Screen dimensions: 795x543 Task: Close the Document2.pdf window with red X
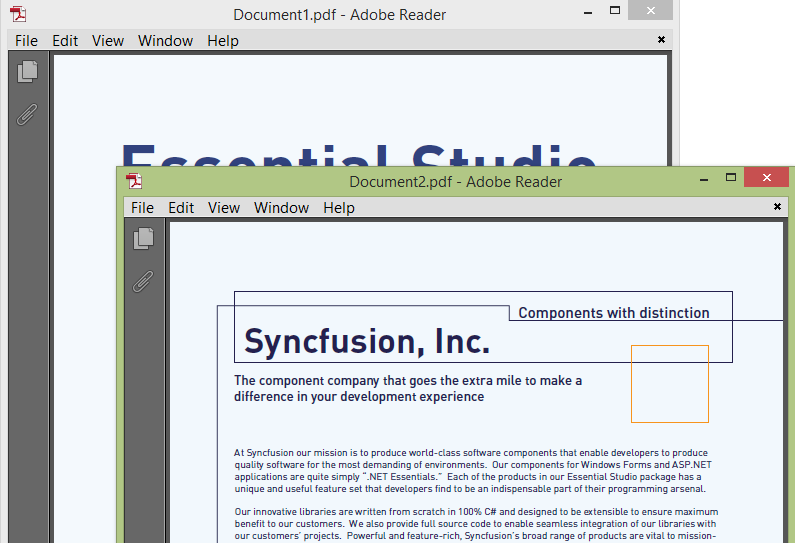pyautogui.click(x=767, y=177)
